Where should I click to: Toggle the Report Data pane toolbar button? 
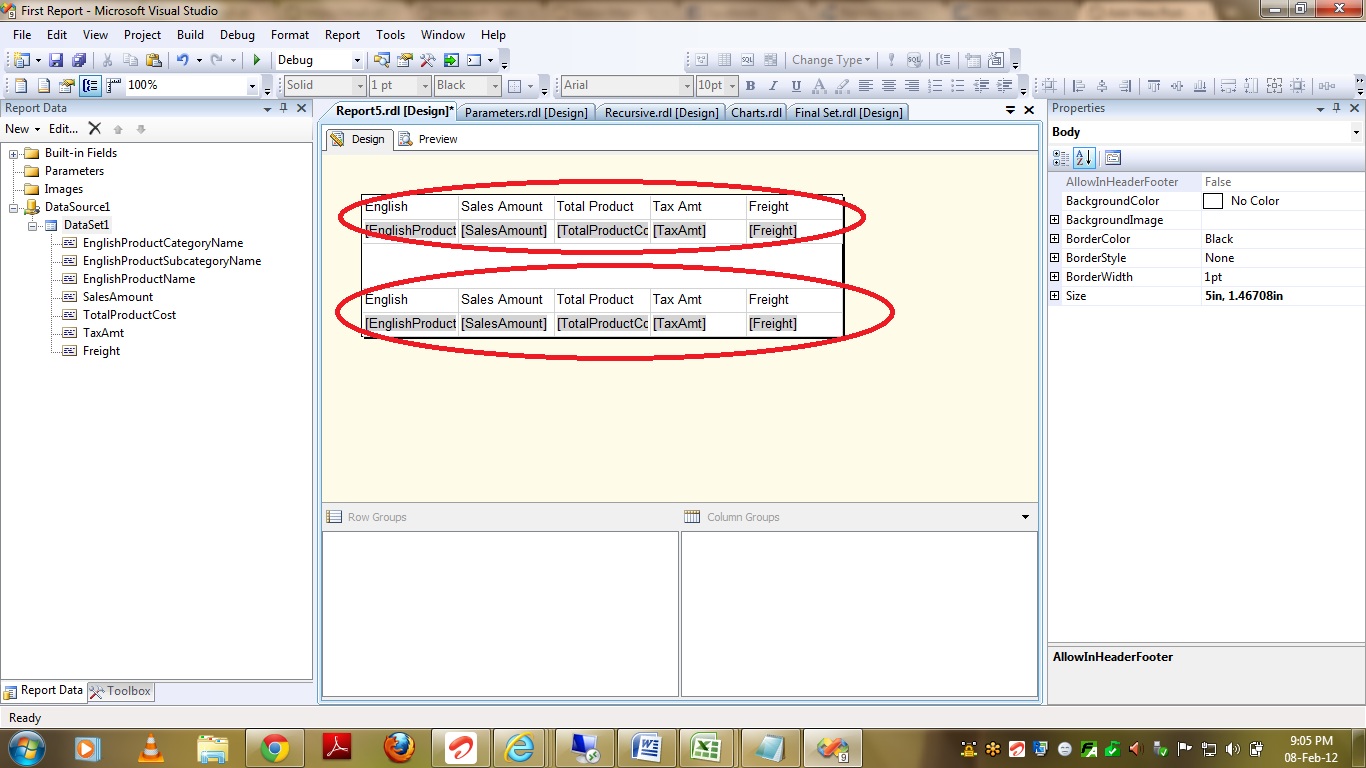pyautogui.click(x=90, y=86)
